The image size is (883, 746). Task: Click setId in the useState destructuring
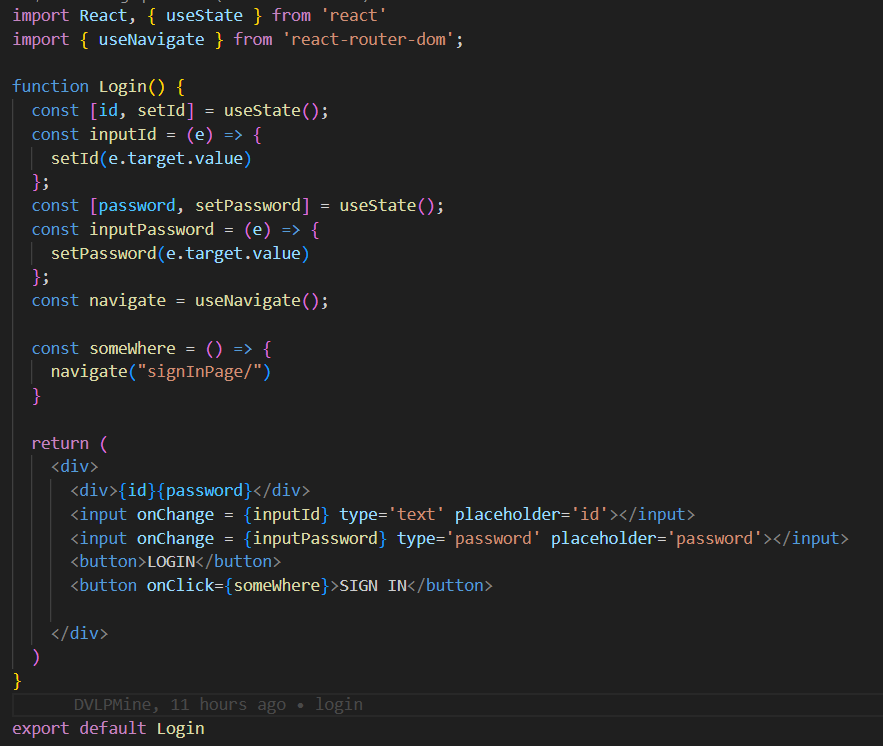coord(161,110)
